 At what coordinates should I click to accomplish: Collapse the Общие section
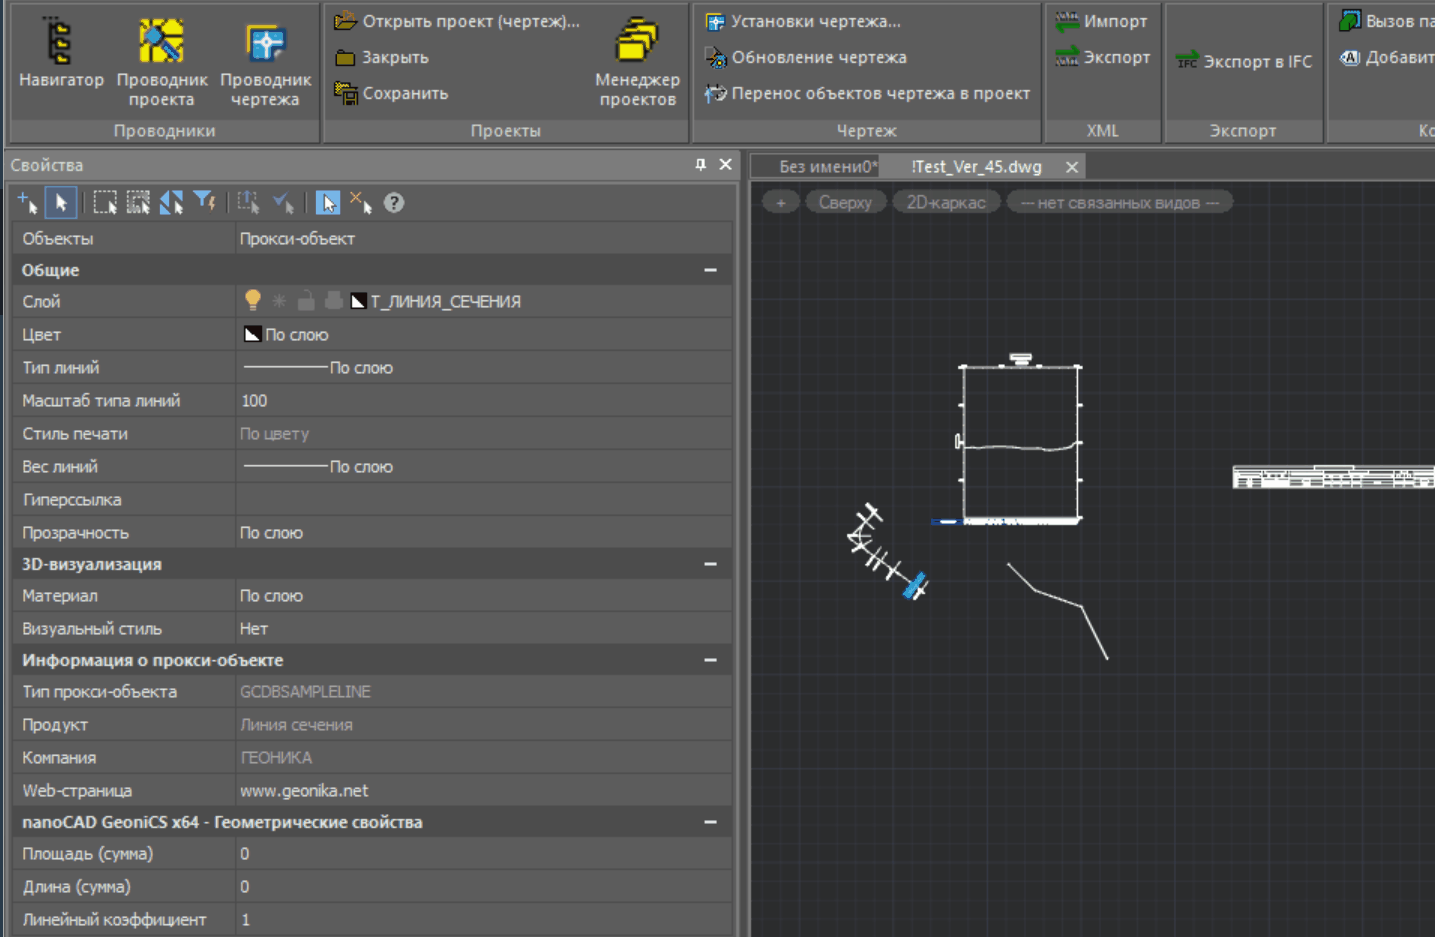click(710, 270)
